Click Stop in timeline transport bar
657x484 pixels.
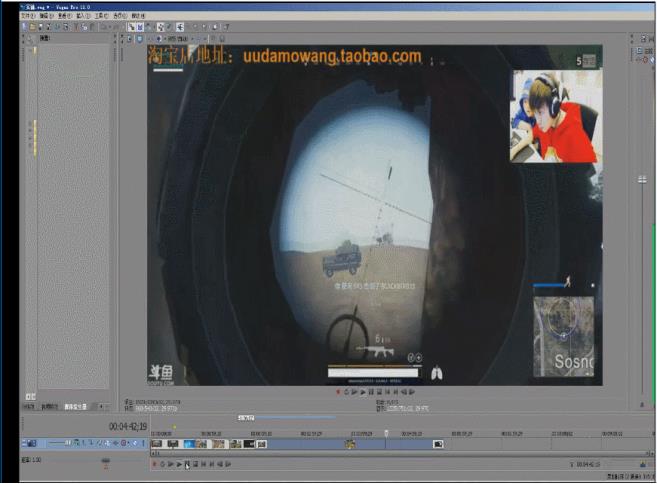[195, 464]
